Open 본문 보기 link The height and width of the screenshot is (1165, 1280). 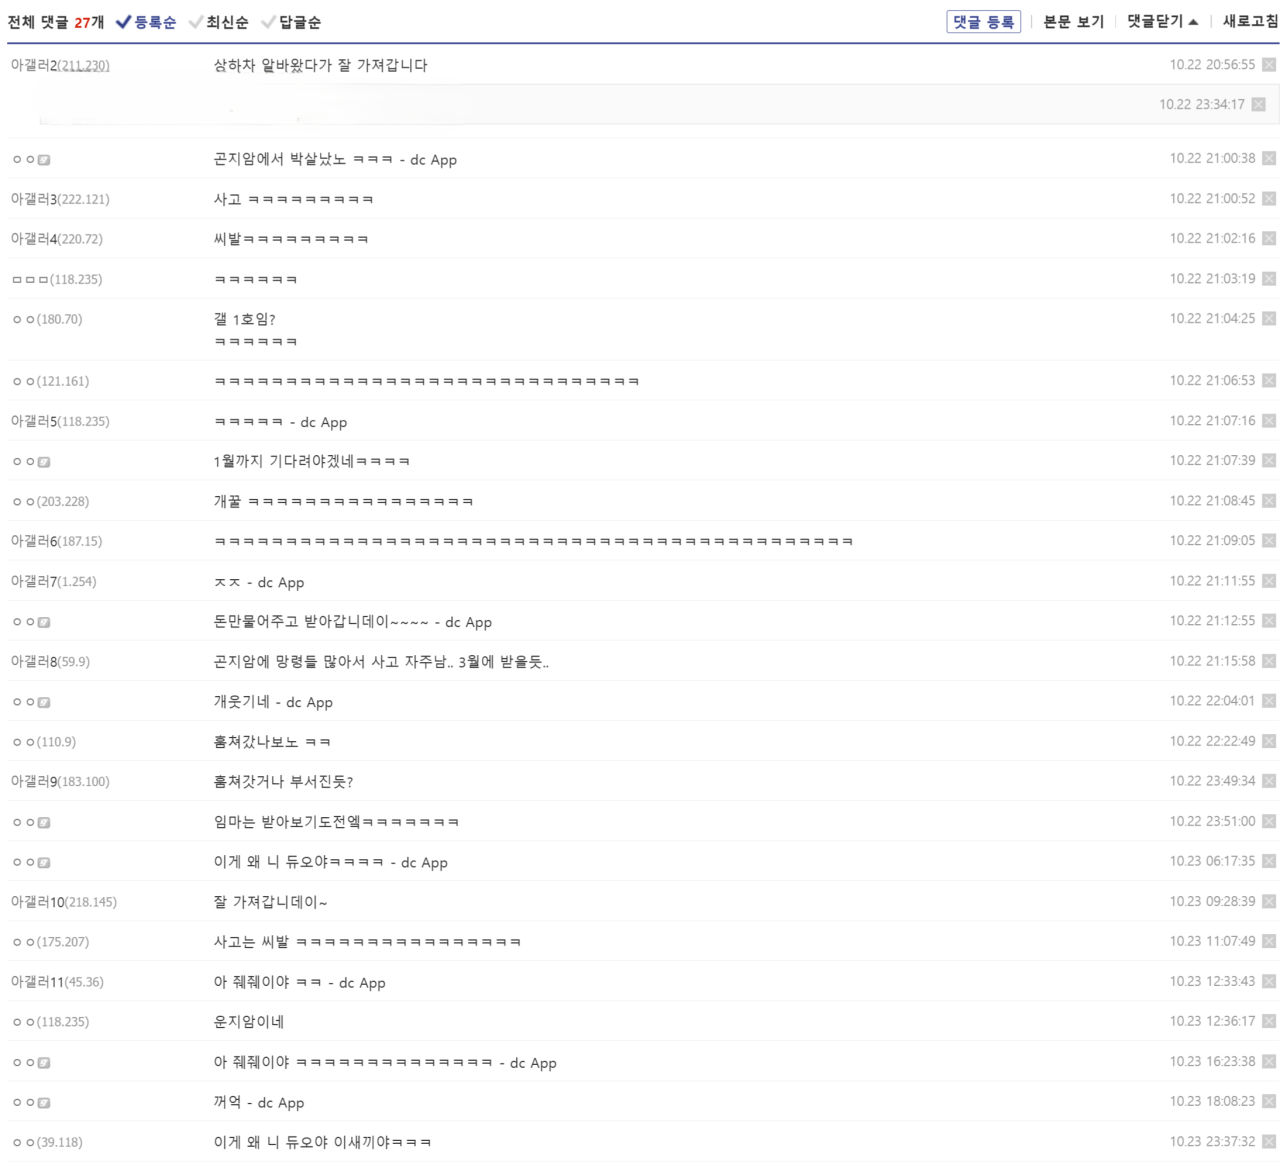(1074, 21)
